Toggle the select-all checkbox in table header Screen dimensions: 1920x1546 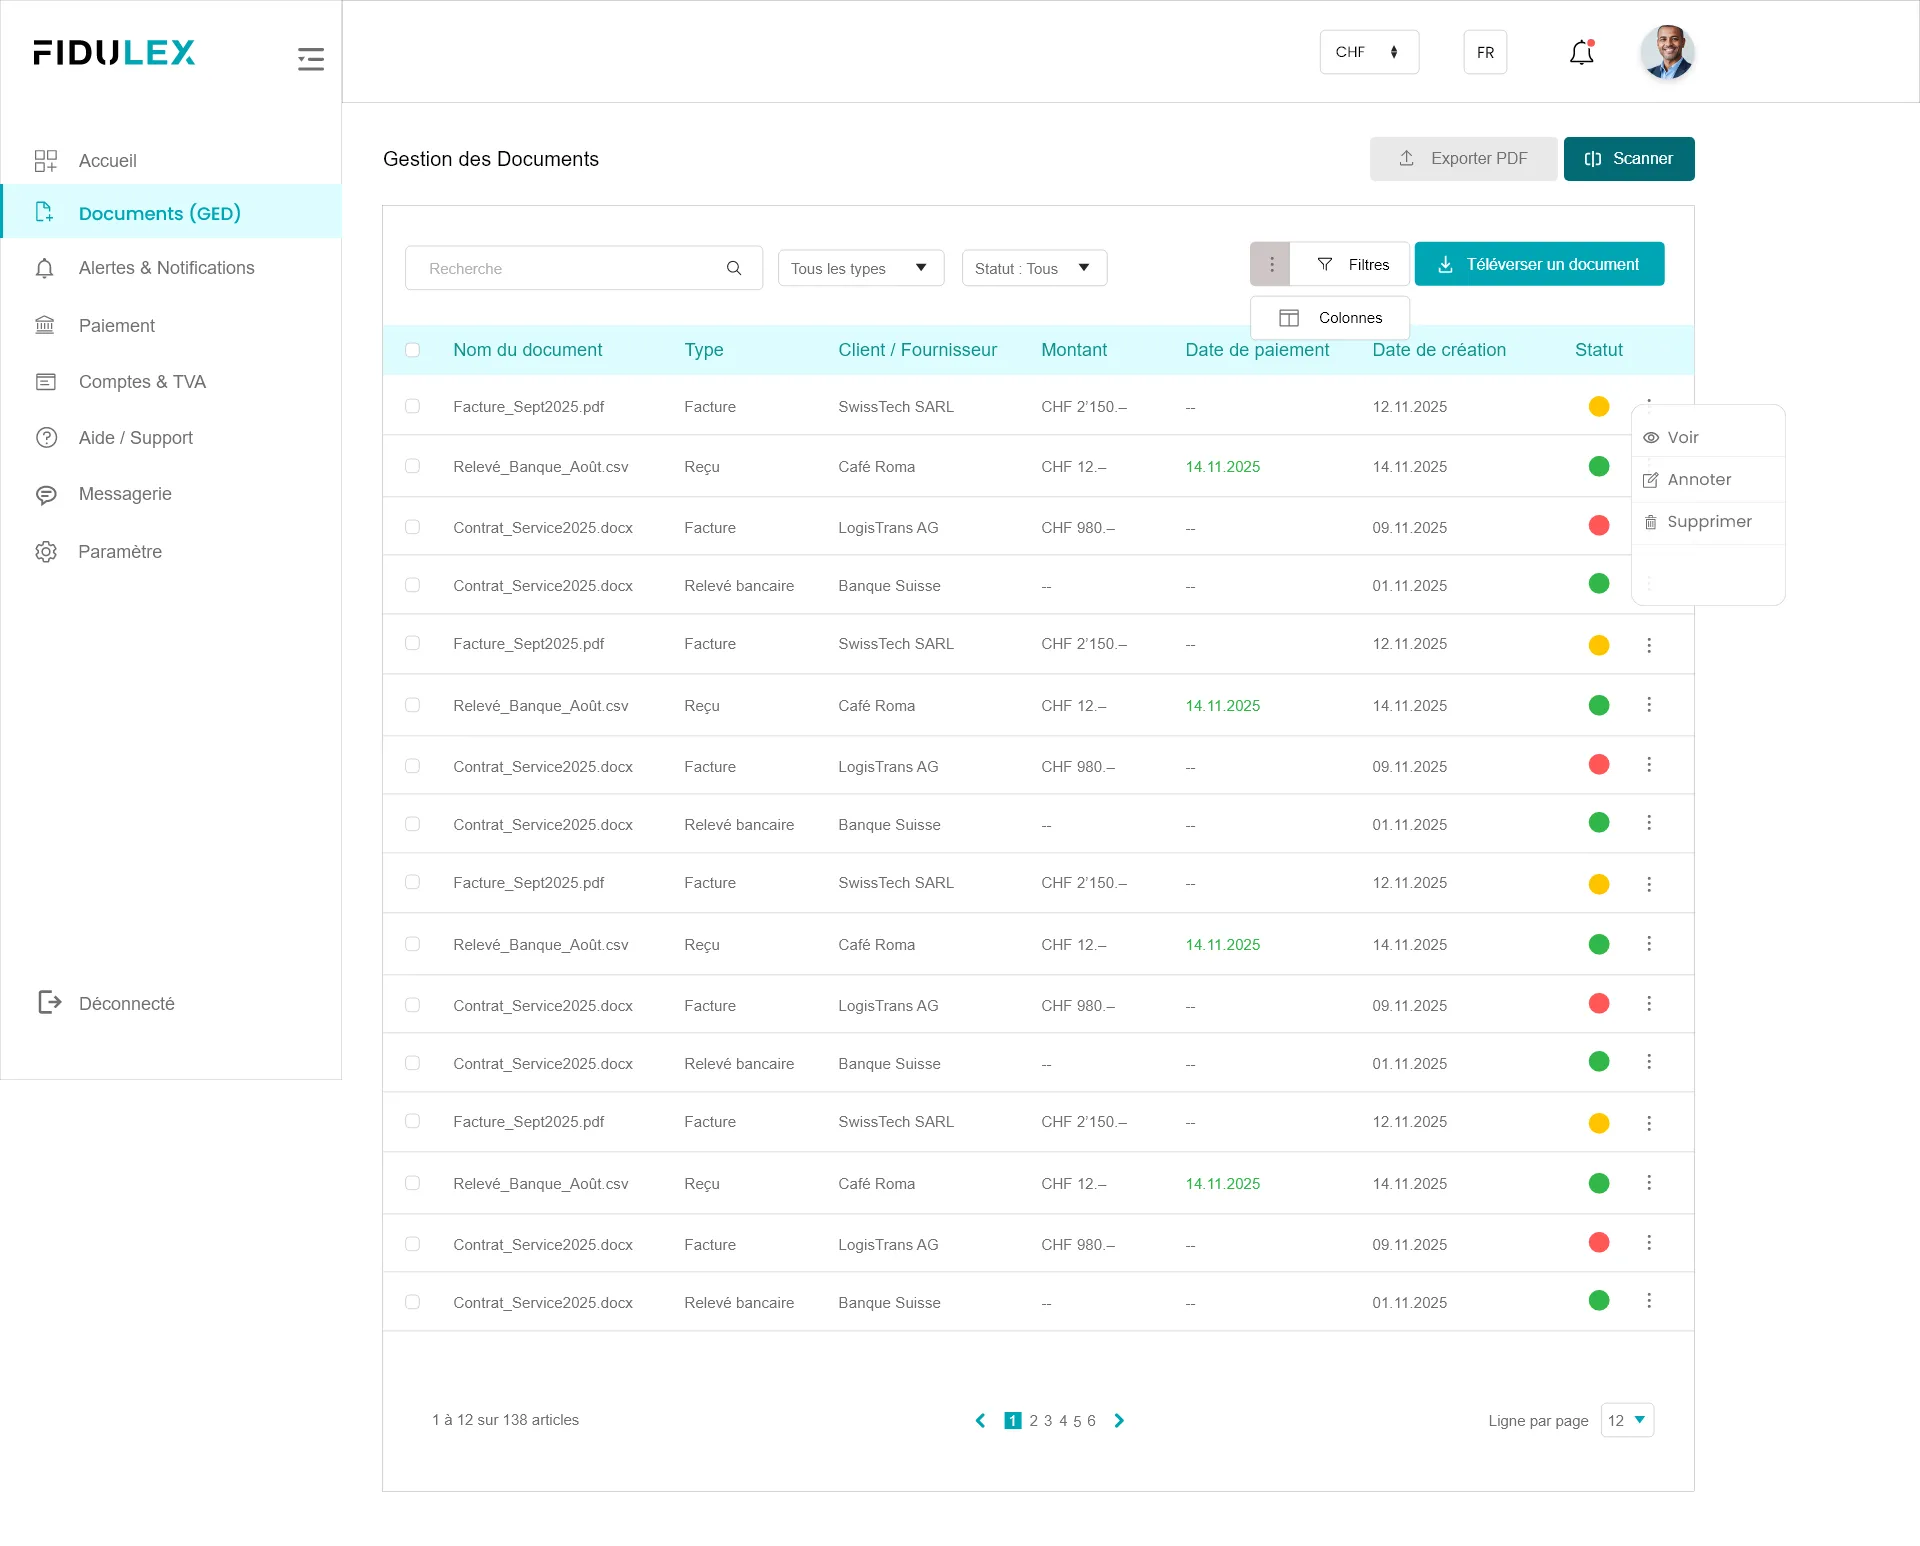[412, 350]
